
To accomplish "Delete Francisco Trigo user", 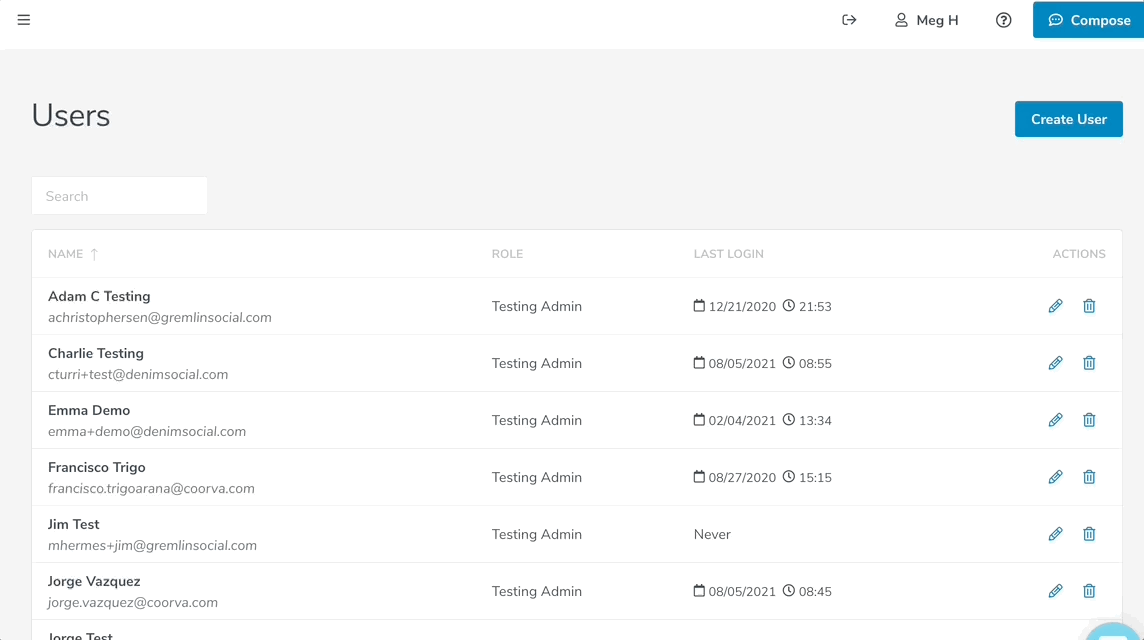I will click(1089, 477).
